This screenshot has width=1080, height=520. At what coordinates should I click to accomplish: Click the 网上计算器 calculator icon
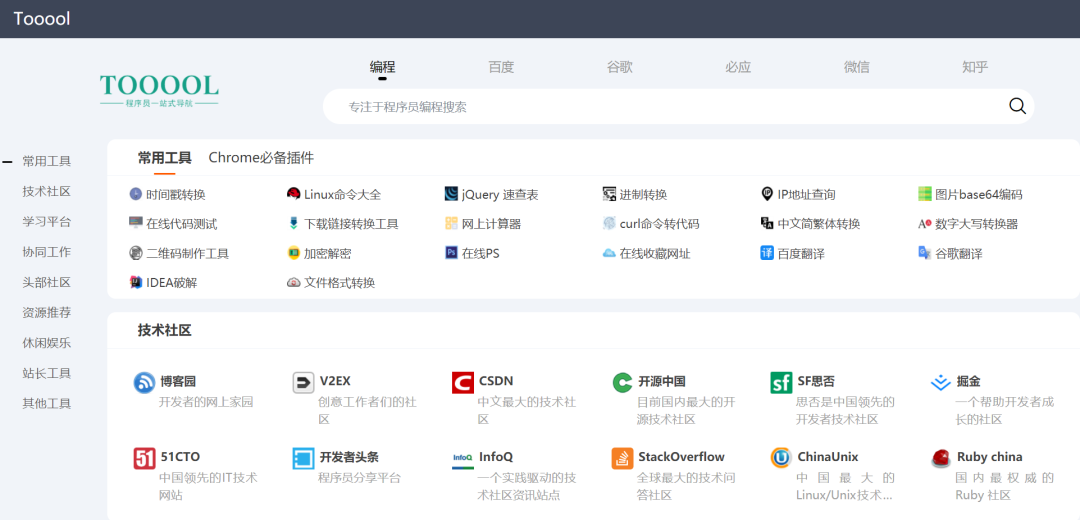(451, 223)
